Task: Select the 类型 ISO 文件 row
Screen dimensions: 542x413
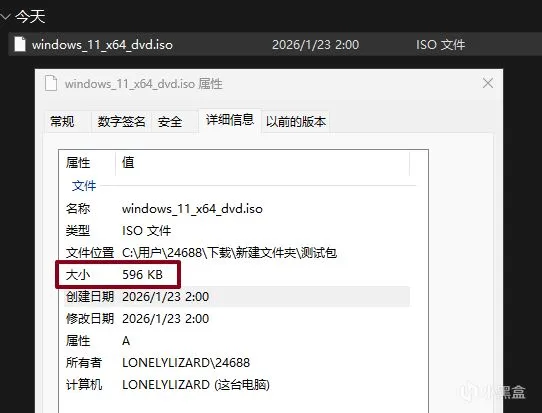Action: [x=237, y=231]
